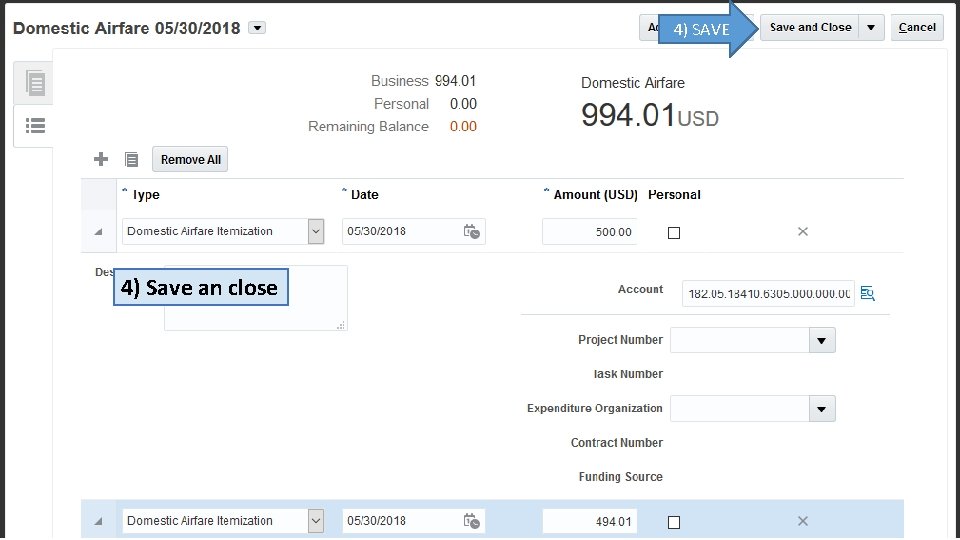Image resolution: width=960 pixels, height=540 pixels.
Task: Click the Funding Source label
Action: pos(620,477)
